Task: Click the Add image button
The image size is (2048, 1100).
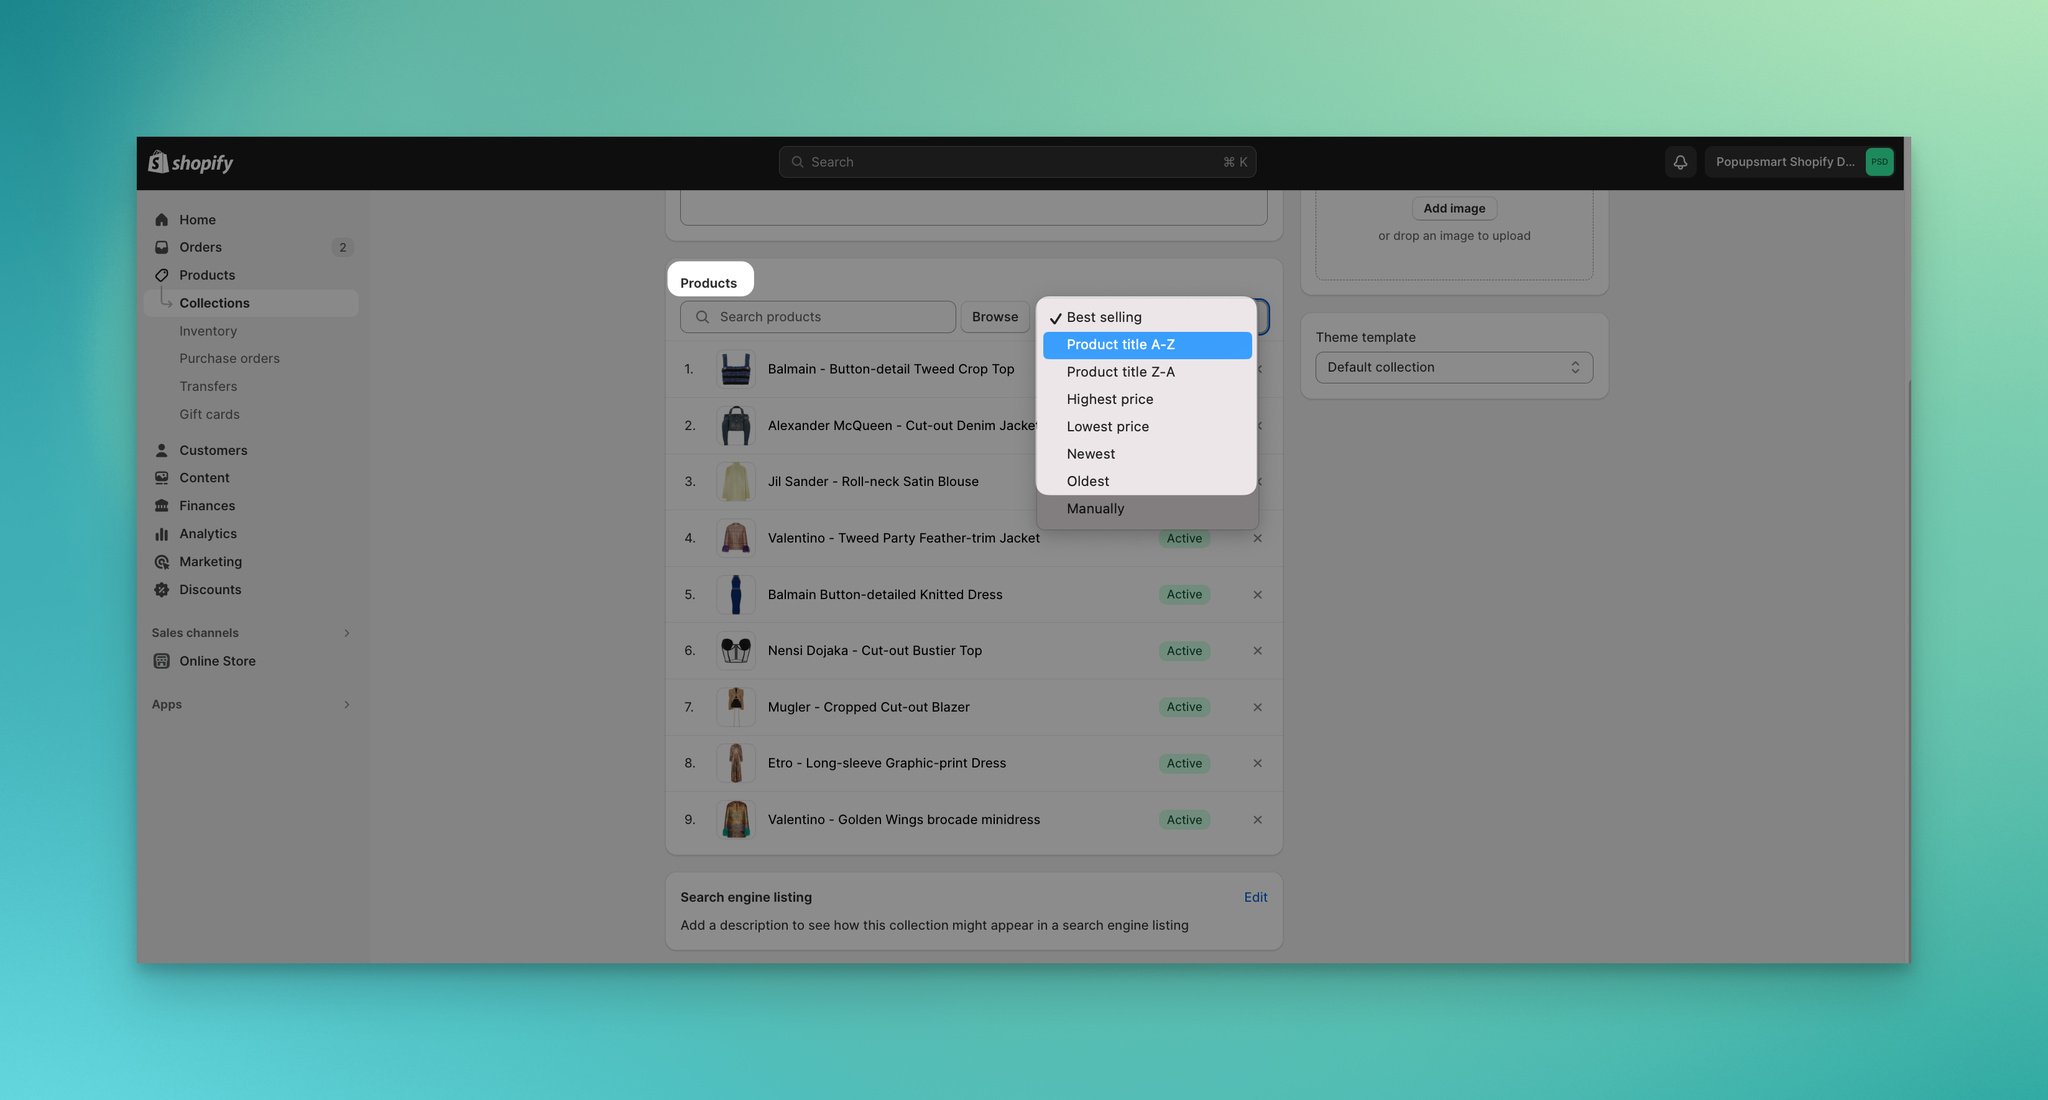Action: coord(1454,208)
